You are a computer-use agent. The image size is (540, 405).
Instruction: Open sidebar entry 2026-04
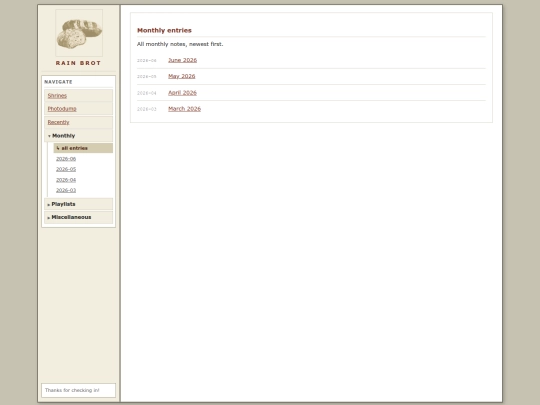click(x=66, y=180)
